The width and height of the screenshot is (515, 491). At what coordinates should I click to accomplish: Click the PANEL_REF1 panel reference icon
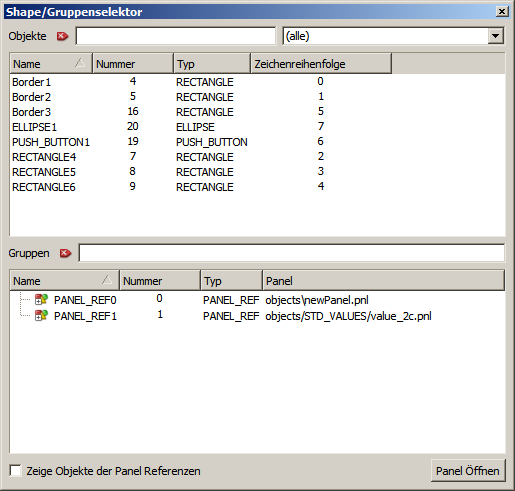42,315
